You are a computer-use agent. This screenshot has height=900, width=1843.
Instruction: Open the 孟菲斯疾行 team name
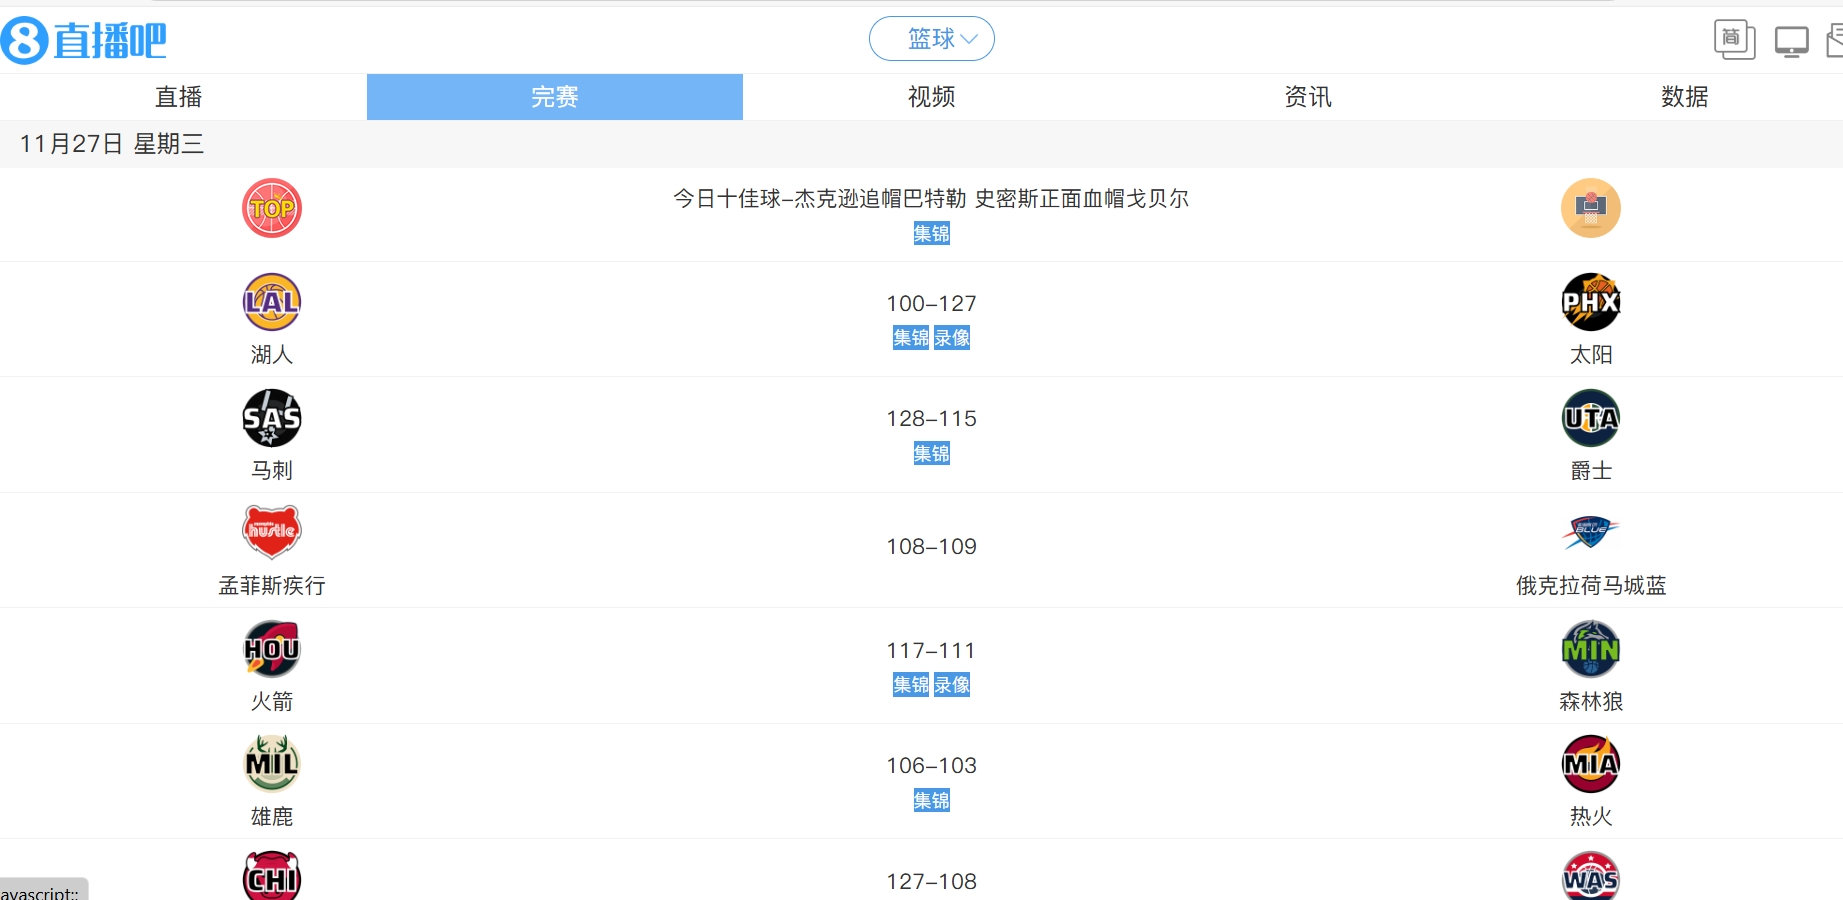(272, 586)
